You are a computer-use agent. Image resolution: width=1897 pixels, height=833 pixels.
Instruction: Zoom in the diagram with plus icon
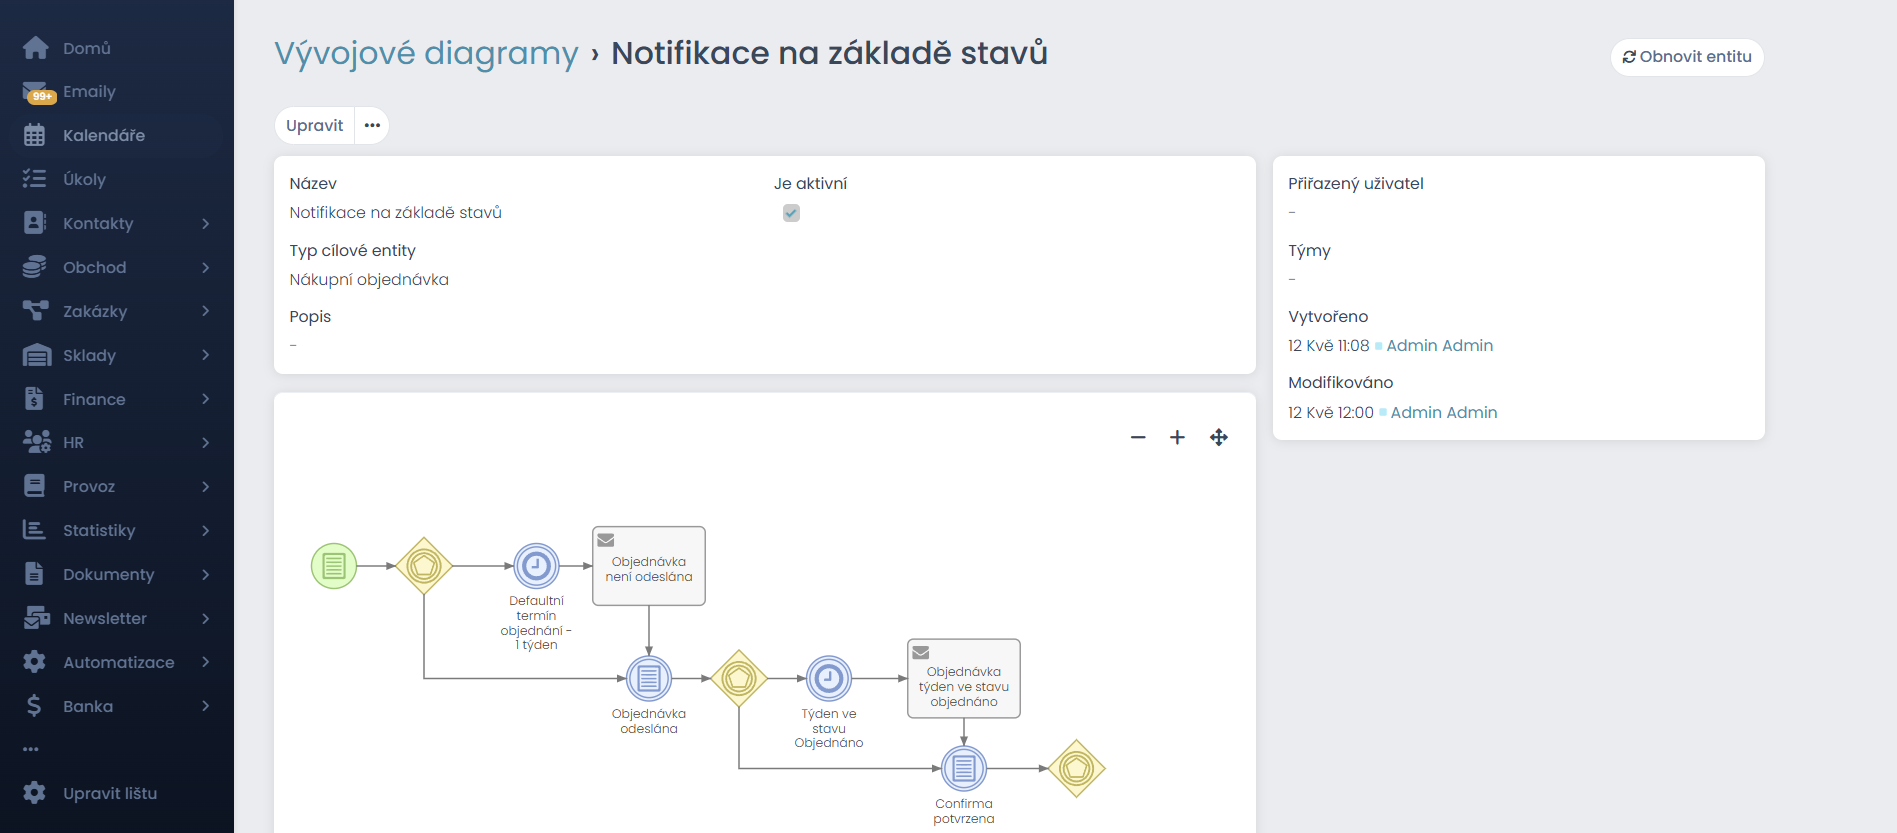[1177, 437]
